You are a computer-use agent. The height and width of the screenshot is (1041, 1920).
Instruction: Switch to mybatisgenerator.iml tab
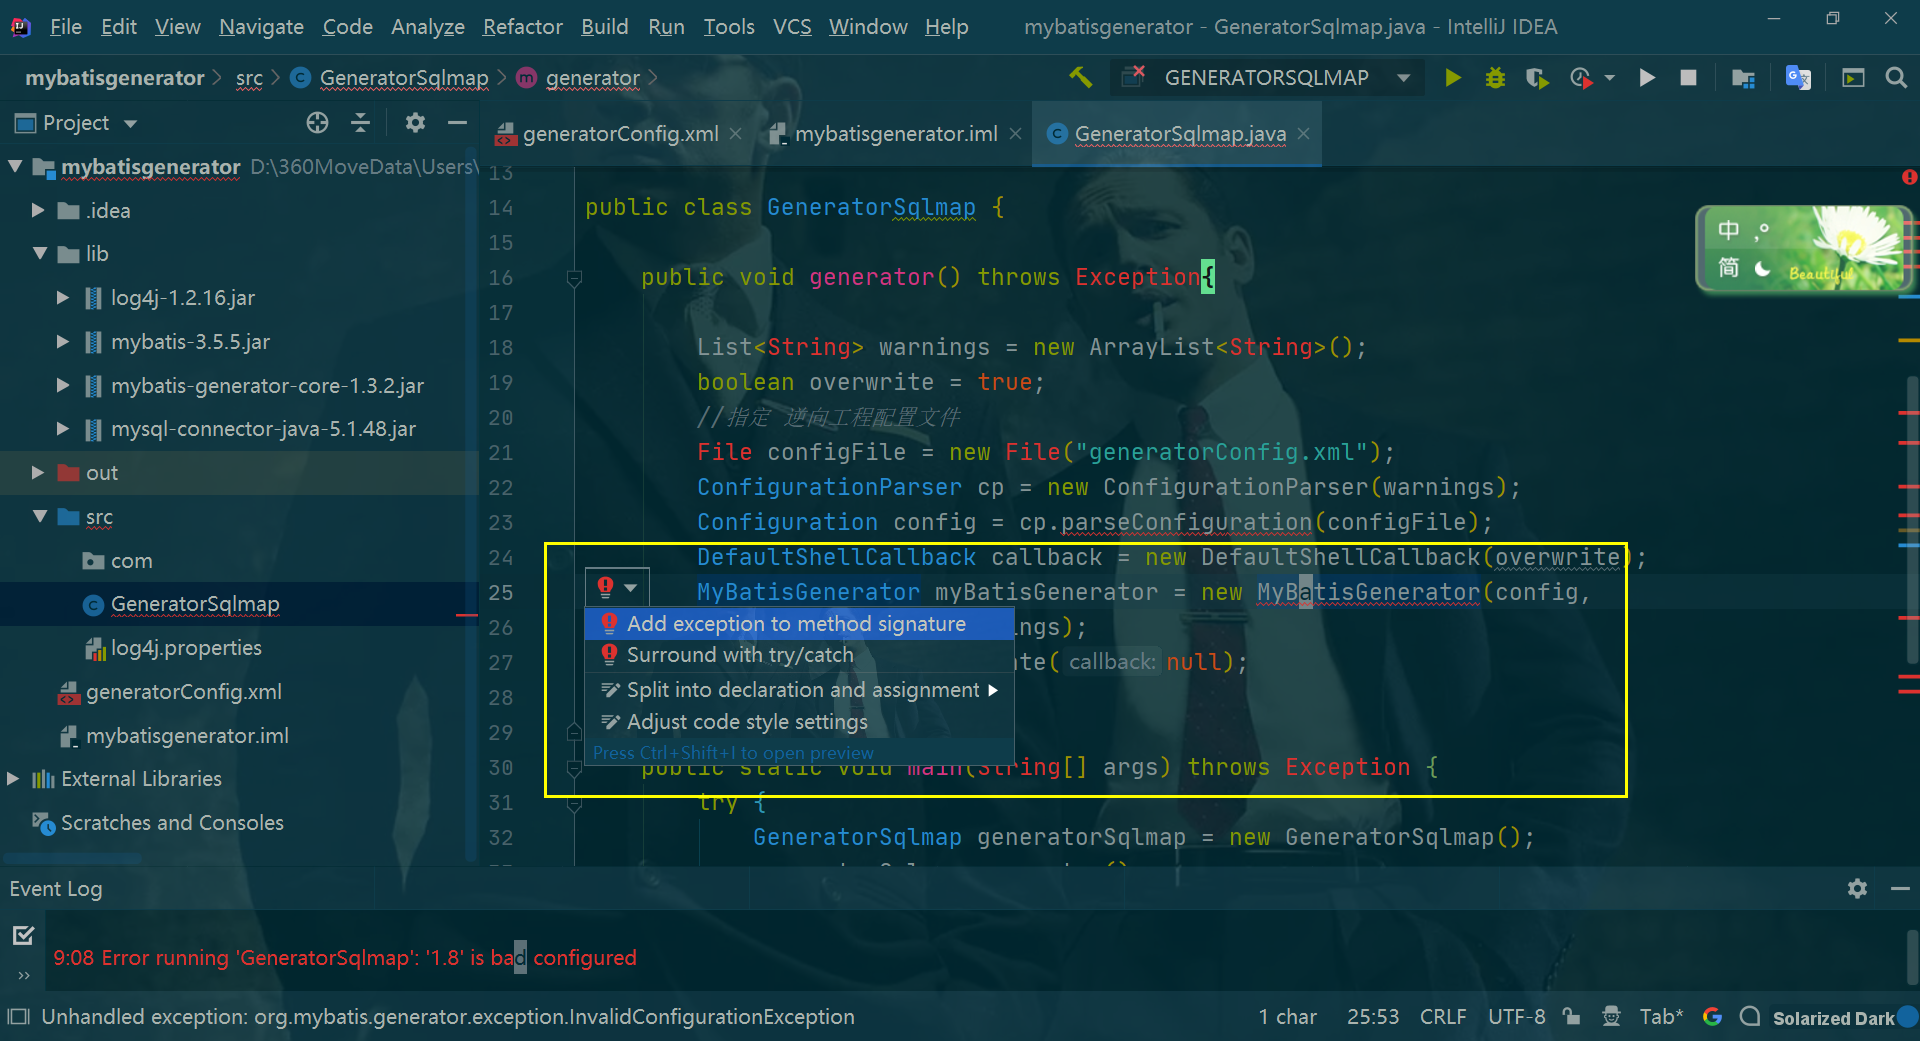[x=896, y=134]
